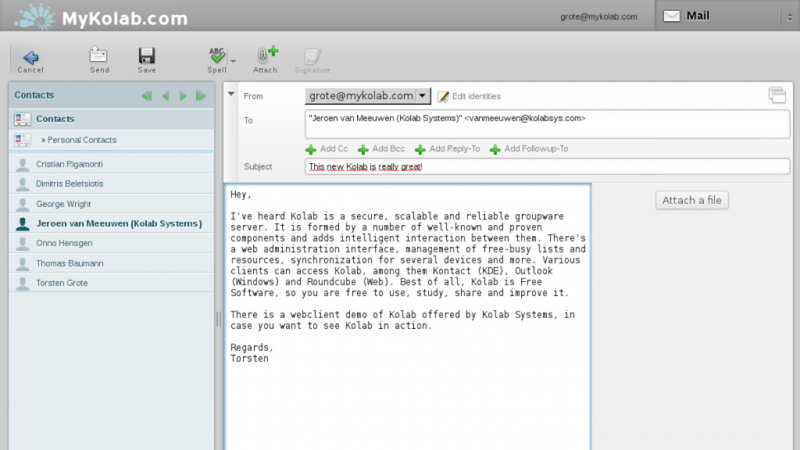The width and height of the screenshot is (800, 450).
Task: Open compose in new window icon
Action: [x=777, y=95]
